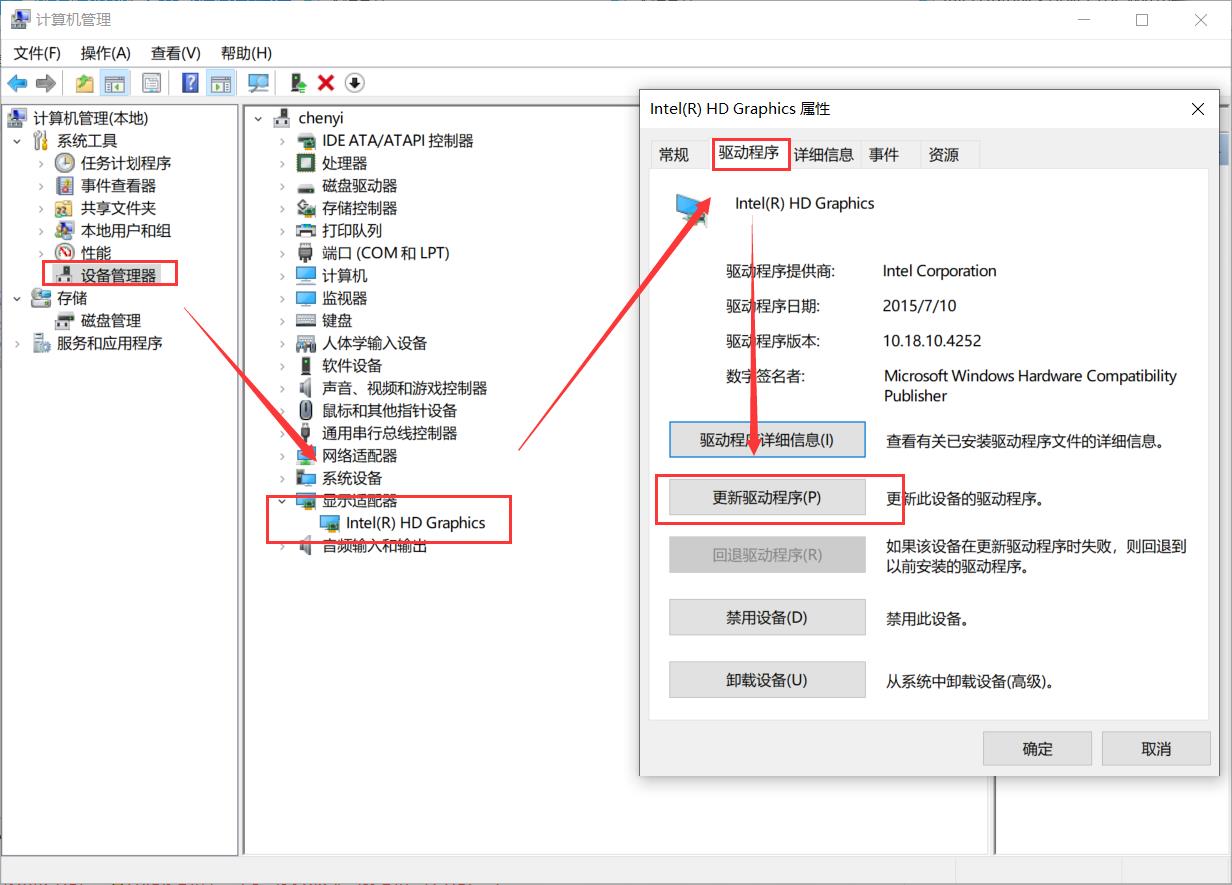Click the 驱动程序详细信息 button
1232x885 pixels.
tap(767, 439)
